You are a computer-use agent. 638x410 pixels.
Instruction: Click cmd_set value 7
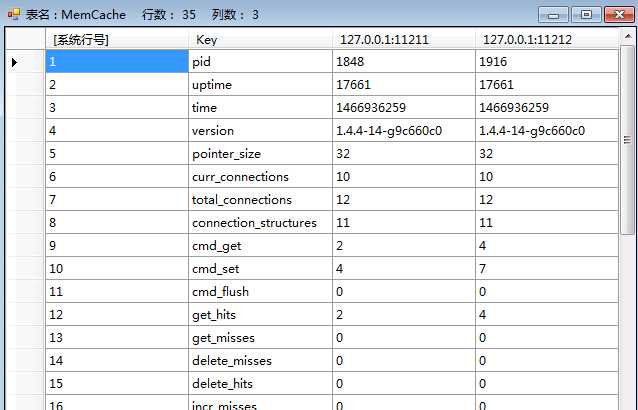coord(546,268)
